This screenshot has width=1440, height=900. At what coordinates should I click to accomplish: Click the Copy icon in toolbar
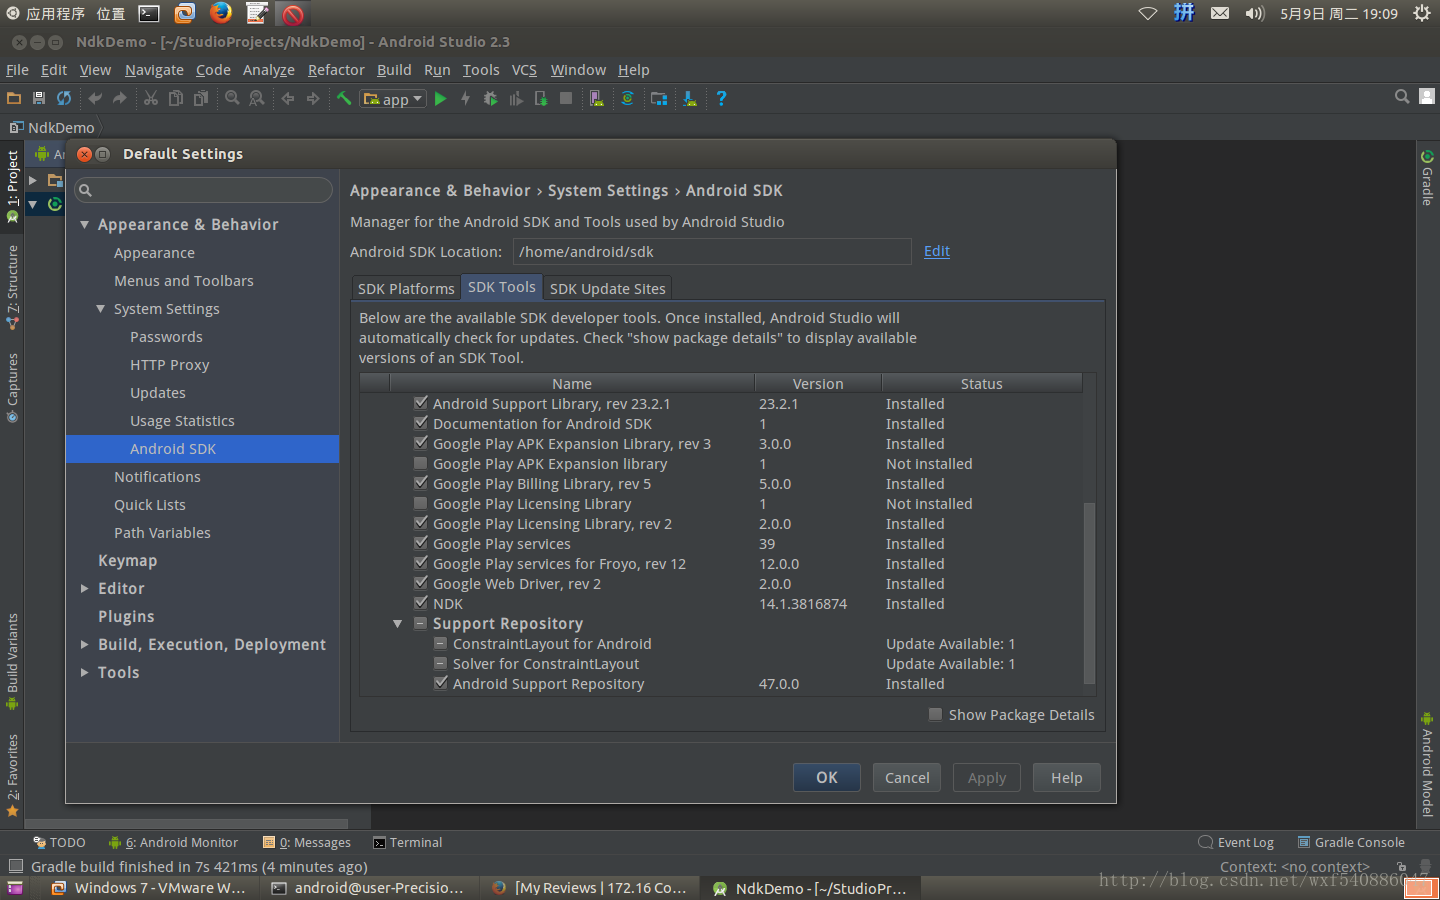coord(176,98)
